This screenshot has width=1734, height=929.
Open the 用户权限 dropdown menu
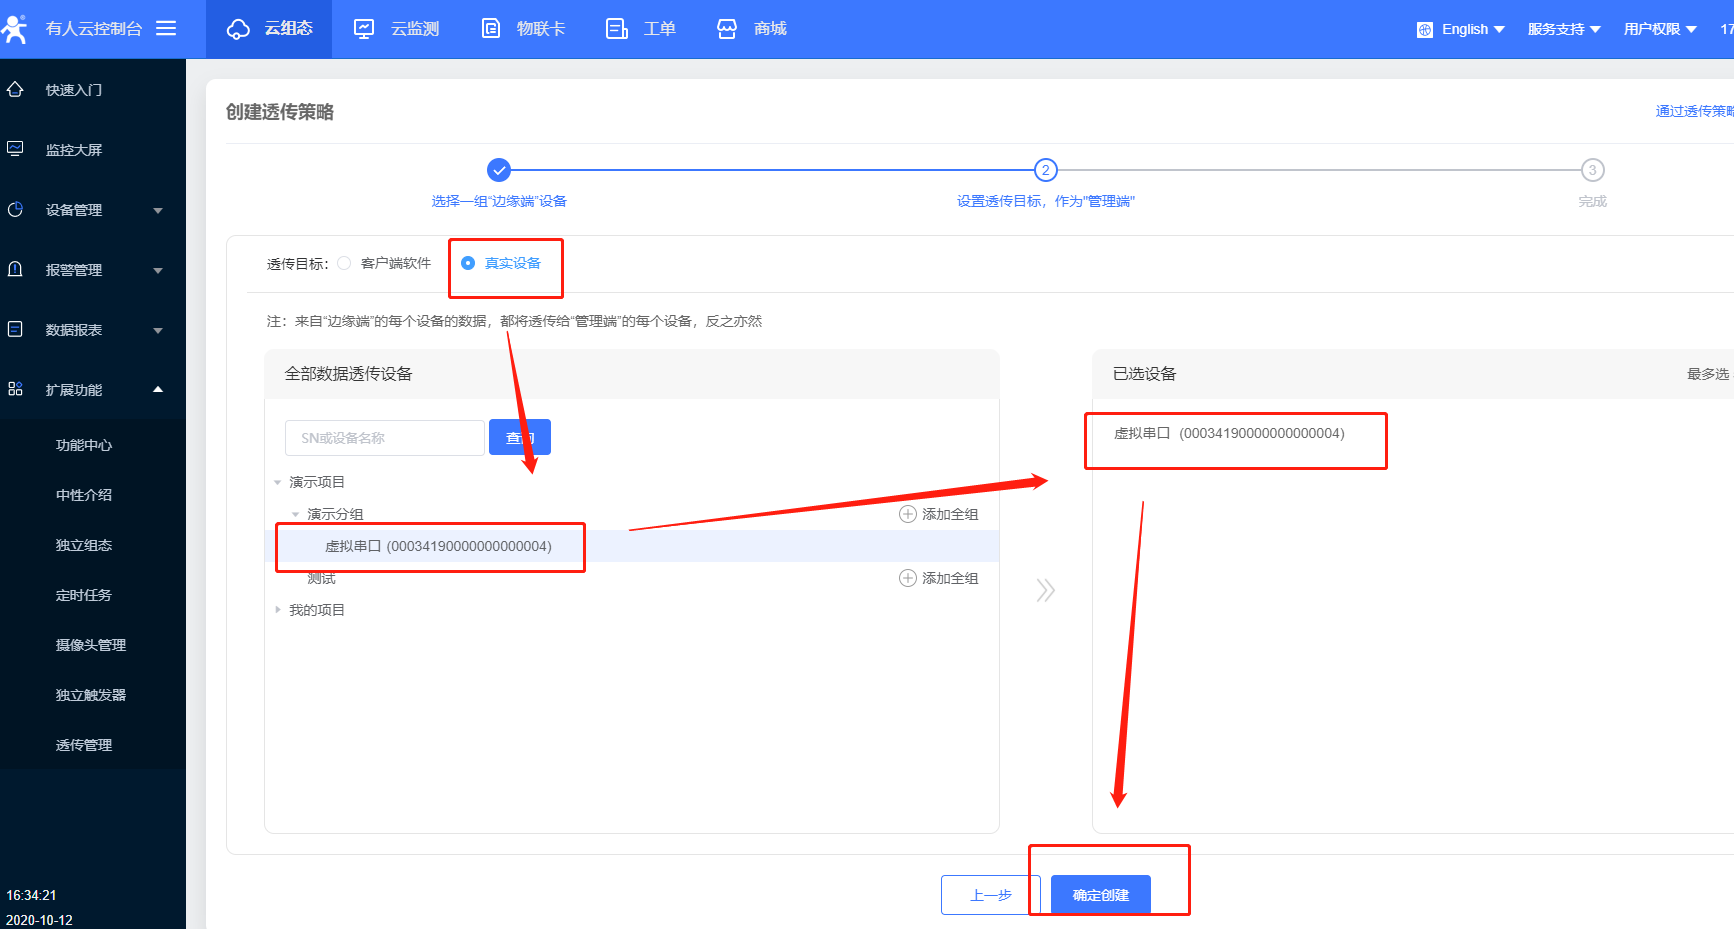click(x=1659, y=29)
